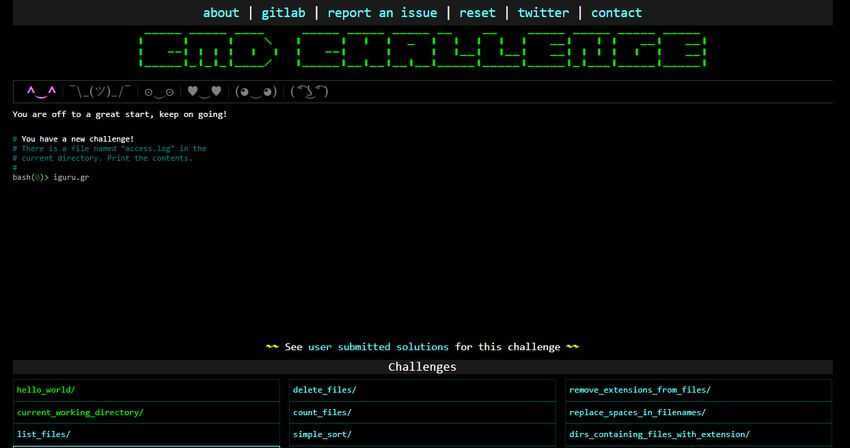Click the Challenges section header
Screen dimensions: 850x448
tap(422, 367)
